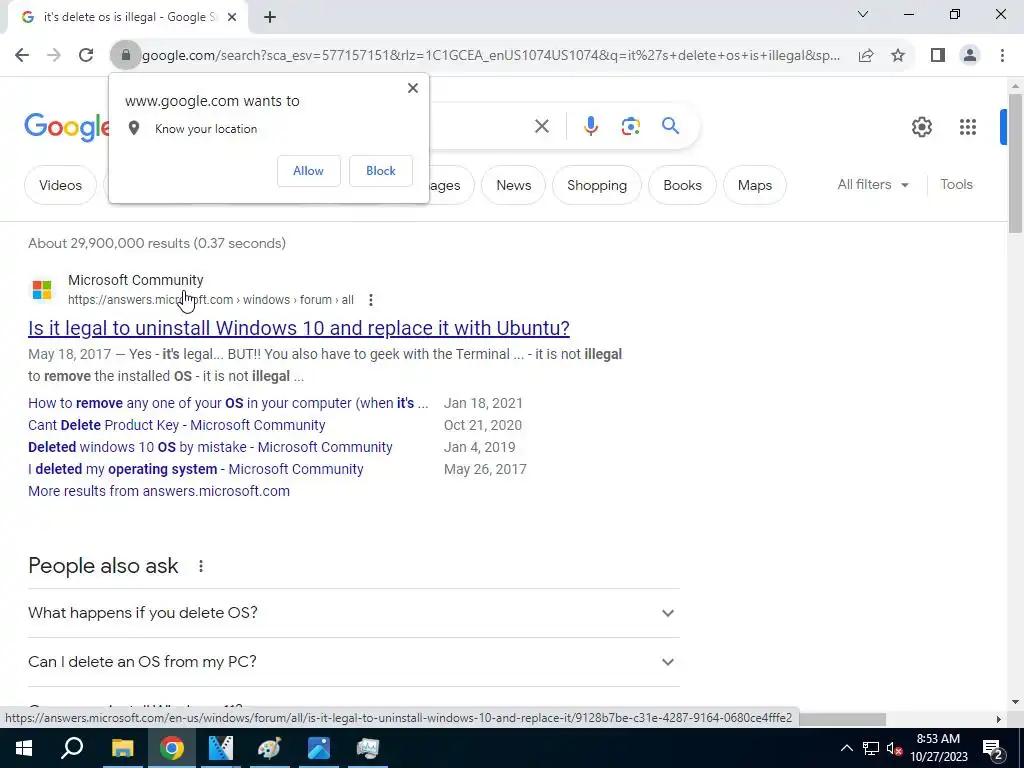Click the padlock site info icon
Viewport: 1024px width, 768px height.
[125, 56]
